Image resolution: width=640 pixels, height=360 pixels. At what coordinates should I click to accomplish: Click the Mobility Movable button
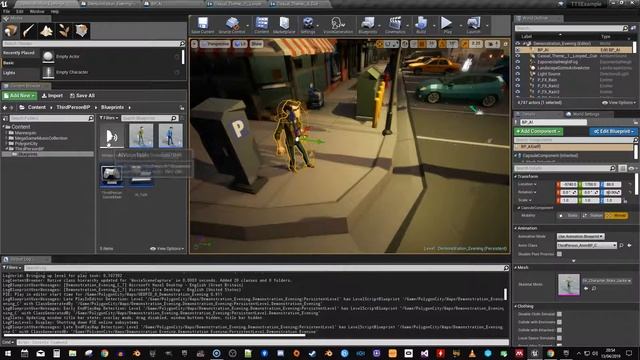(616, 216)
